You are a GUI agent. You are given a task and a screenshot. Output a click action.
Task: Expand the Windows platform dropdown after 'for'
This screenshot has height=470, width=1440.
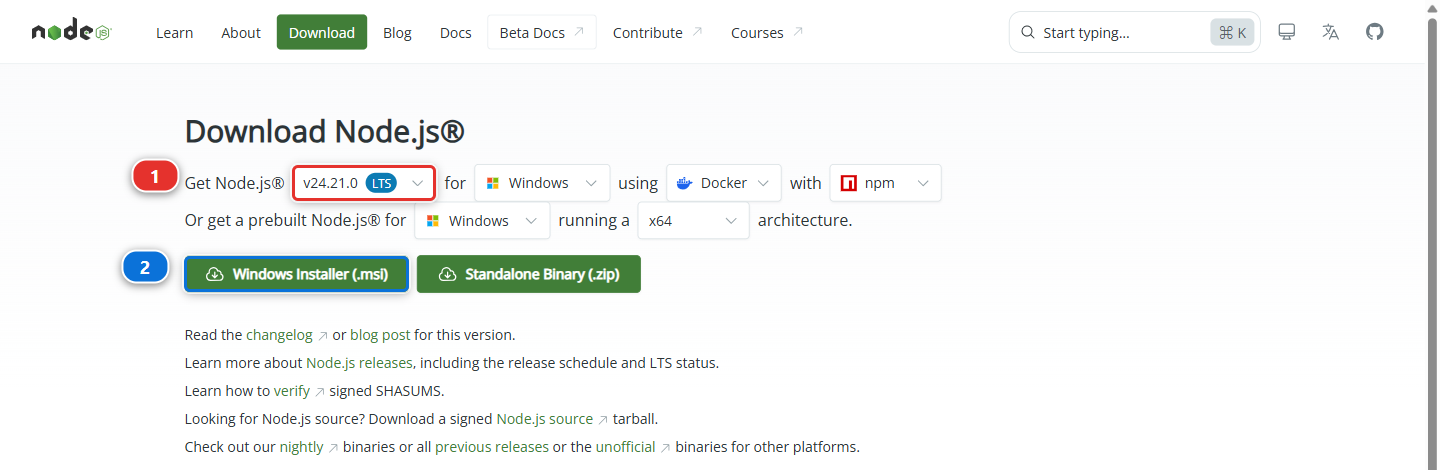542,183
